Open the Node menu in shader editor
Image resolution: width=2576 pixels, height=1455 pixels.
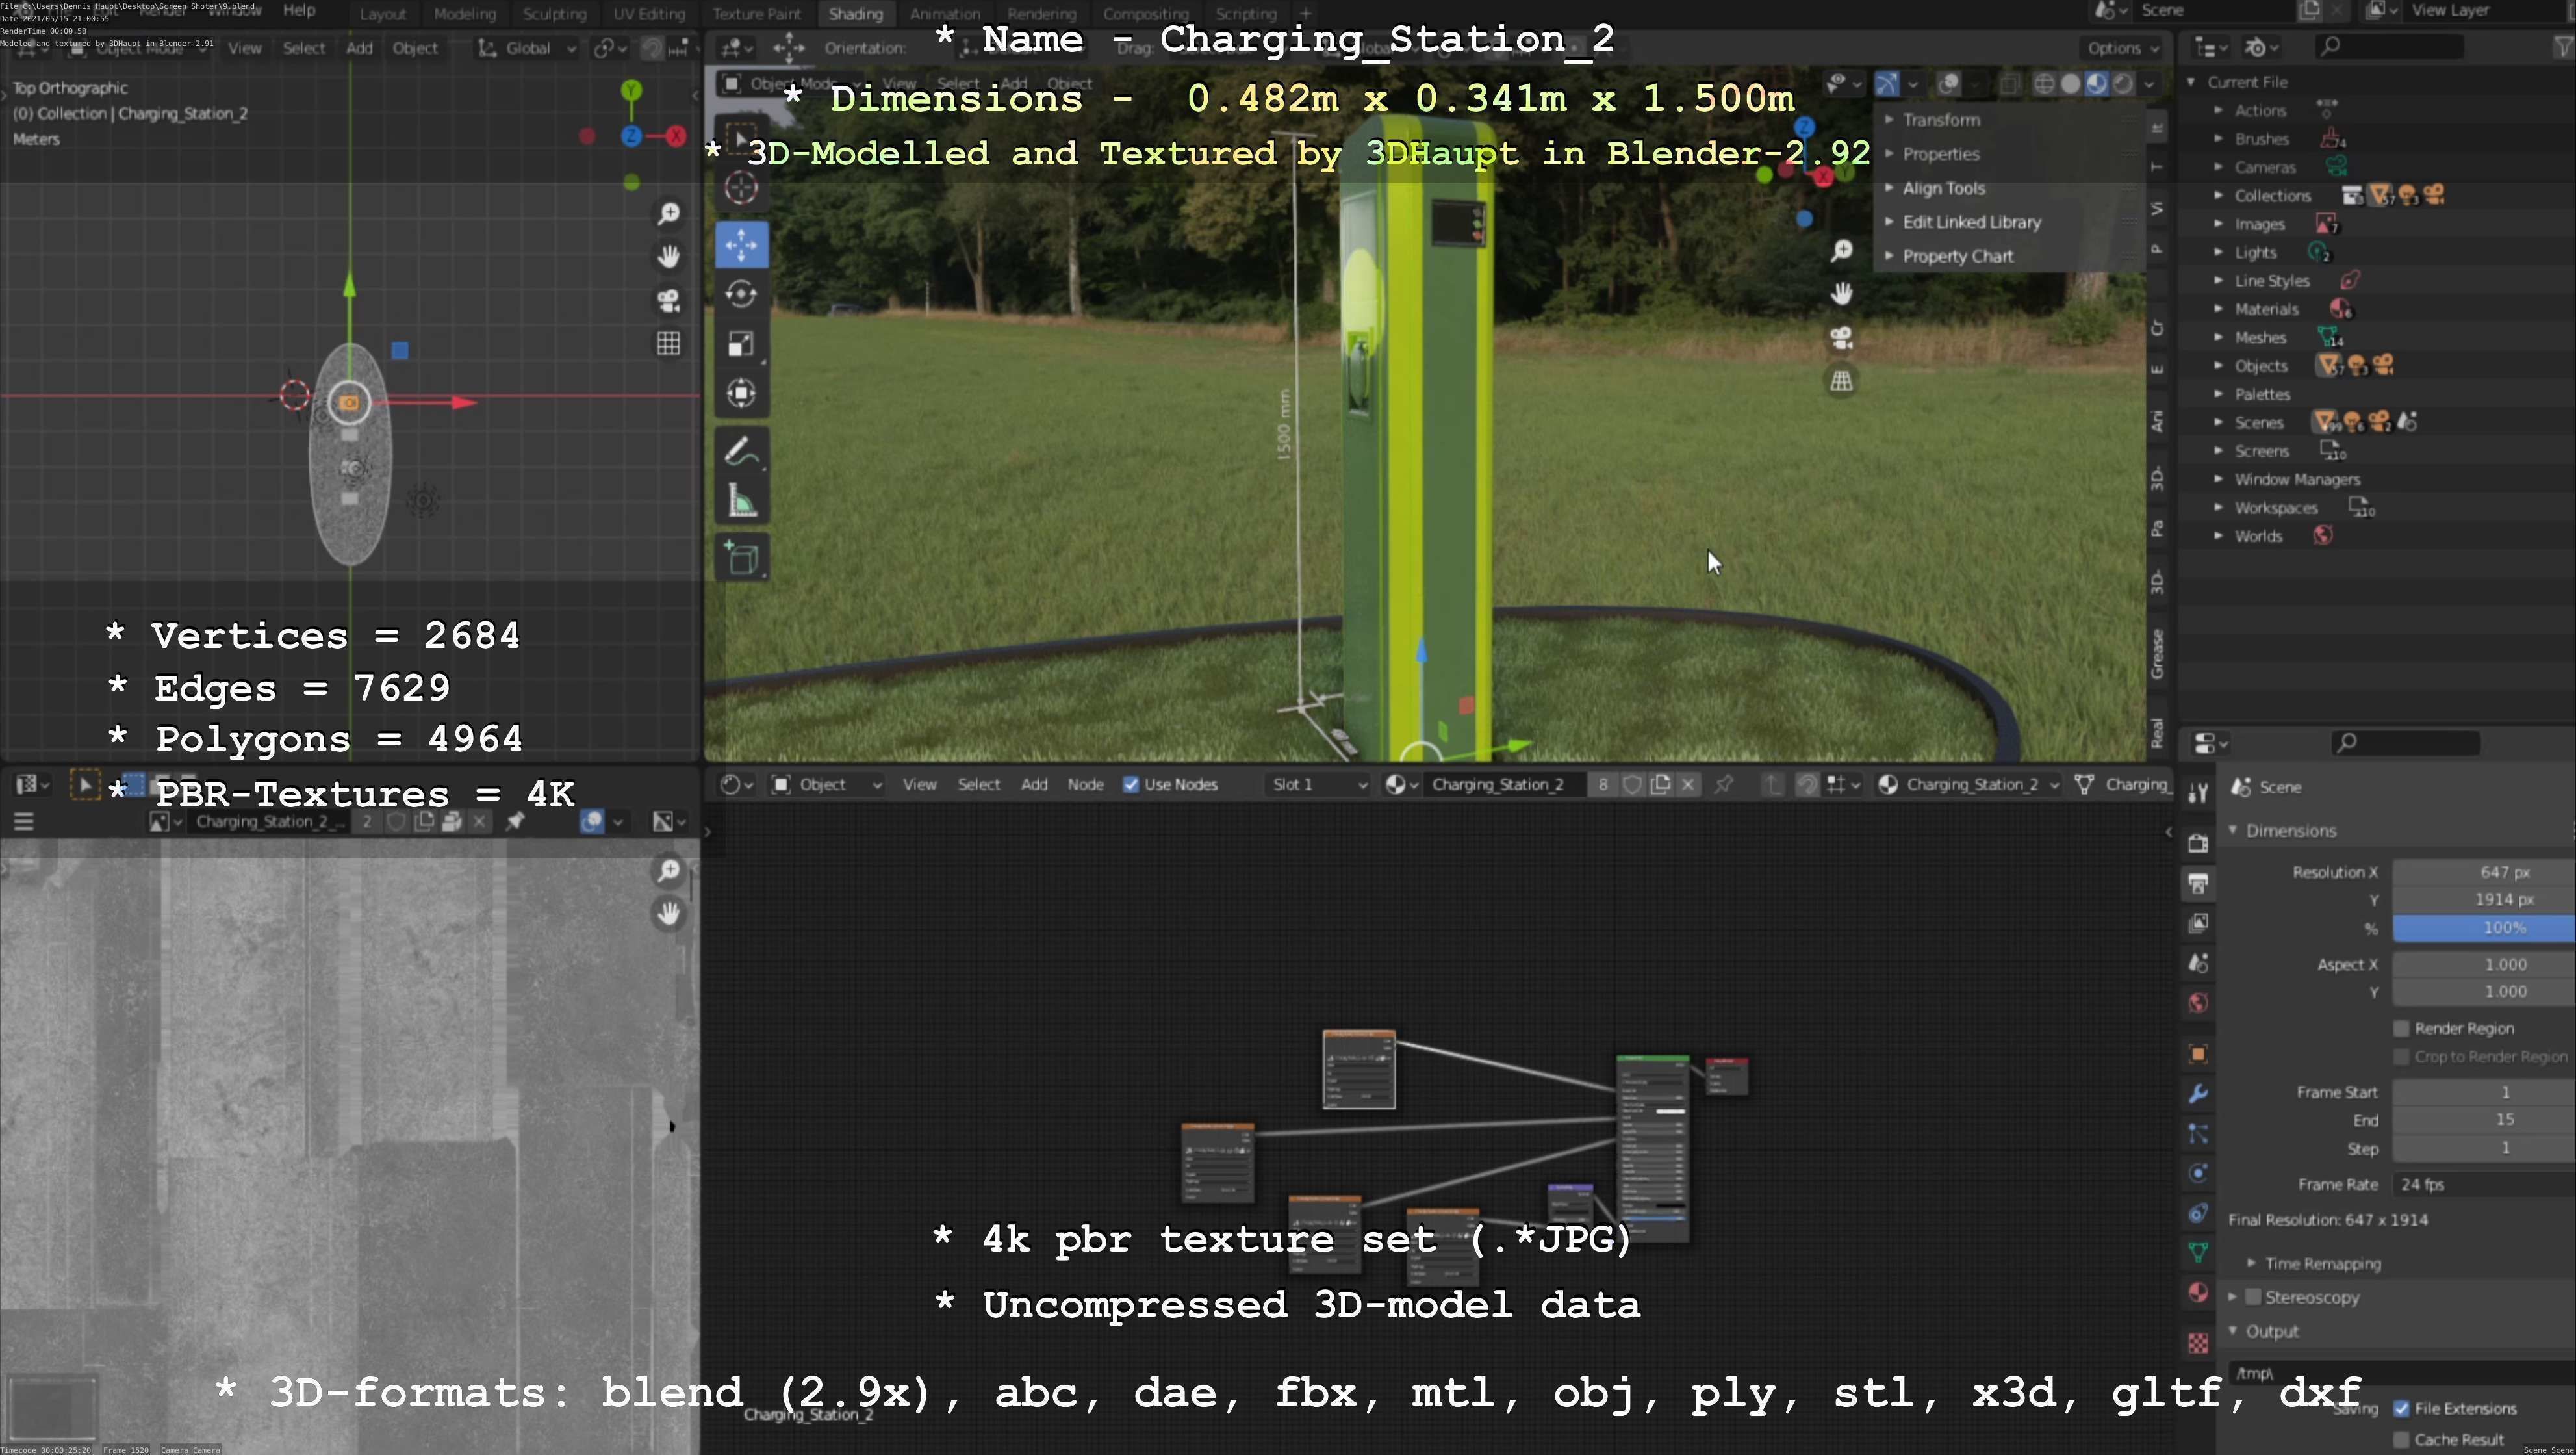[x=1085, y=785]
